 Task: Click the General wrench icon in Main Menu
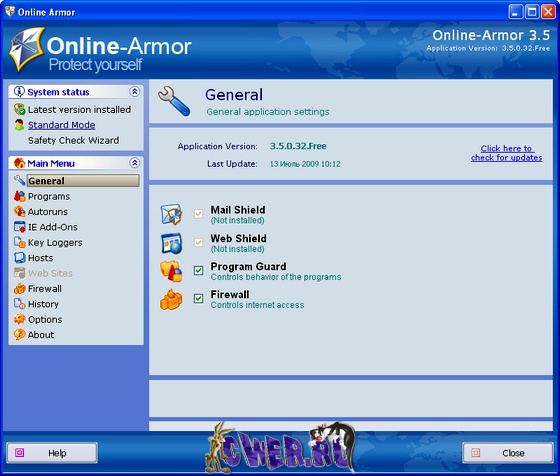[x=19, y=180]
